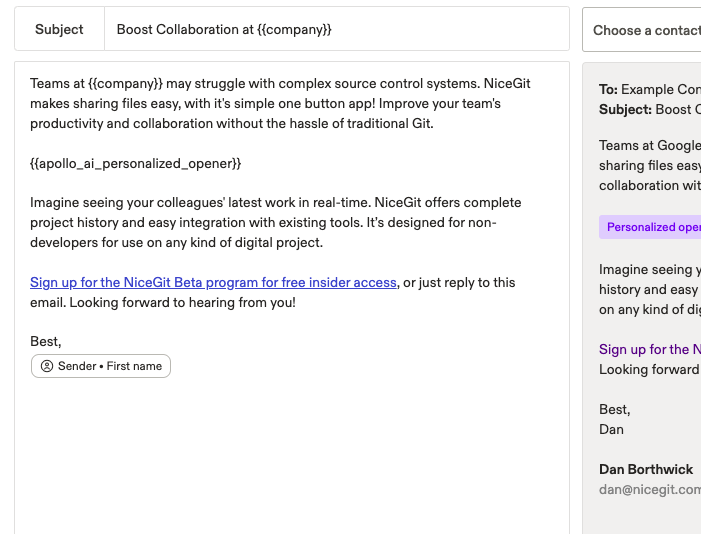Viewport: 701px width, 534px height.
Task: Click the bold 'Subject:' line in preview
Action: (x=649, y=109)
